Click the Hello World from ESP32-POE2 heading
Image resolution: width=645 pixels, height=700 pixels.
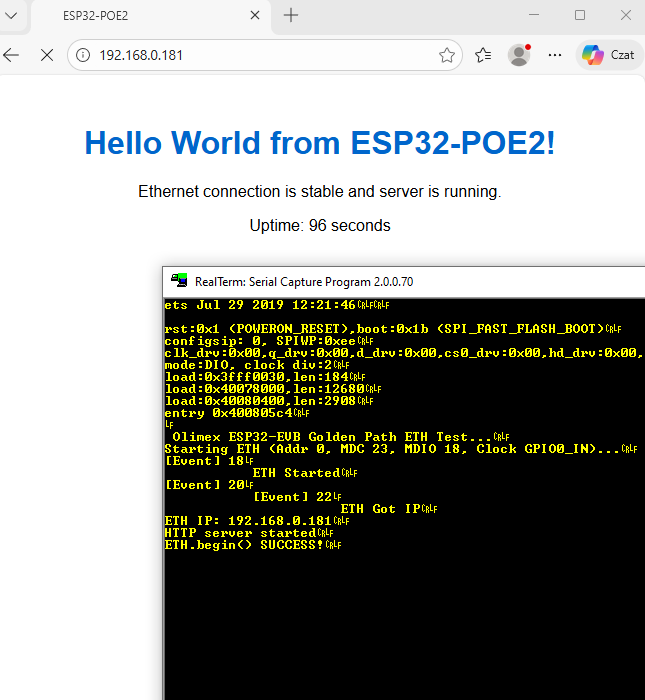pos(320,143)
